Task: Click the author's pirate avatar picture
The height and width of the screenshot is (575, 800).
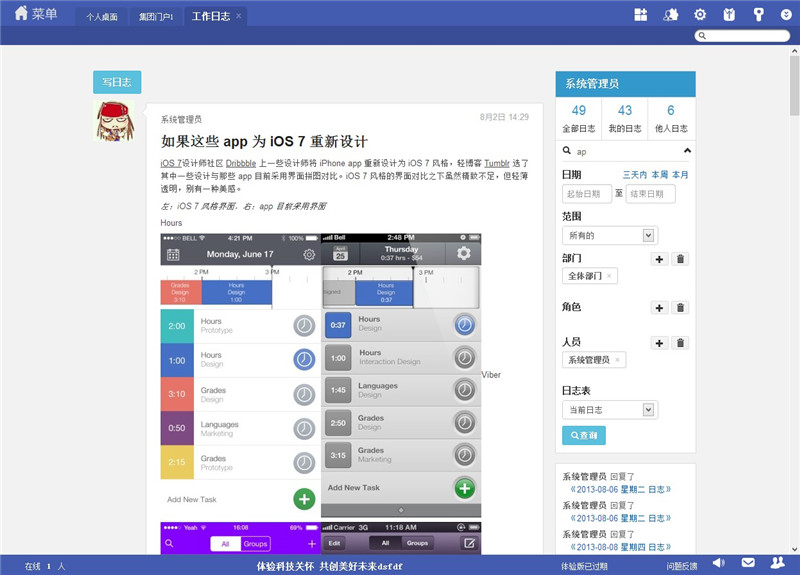Action: coord(115,120)
